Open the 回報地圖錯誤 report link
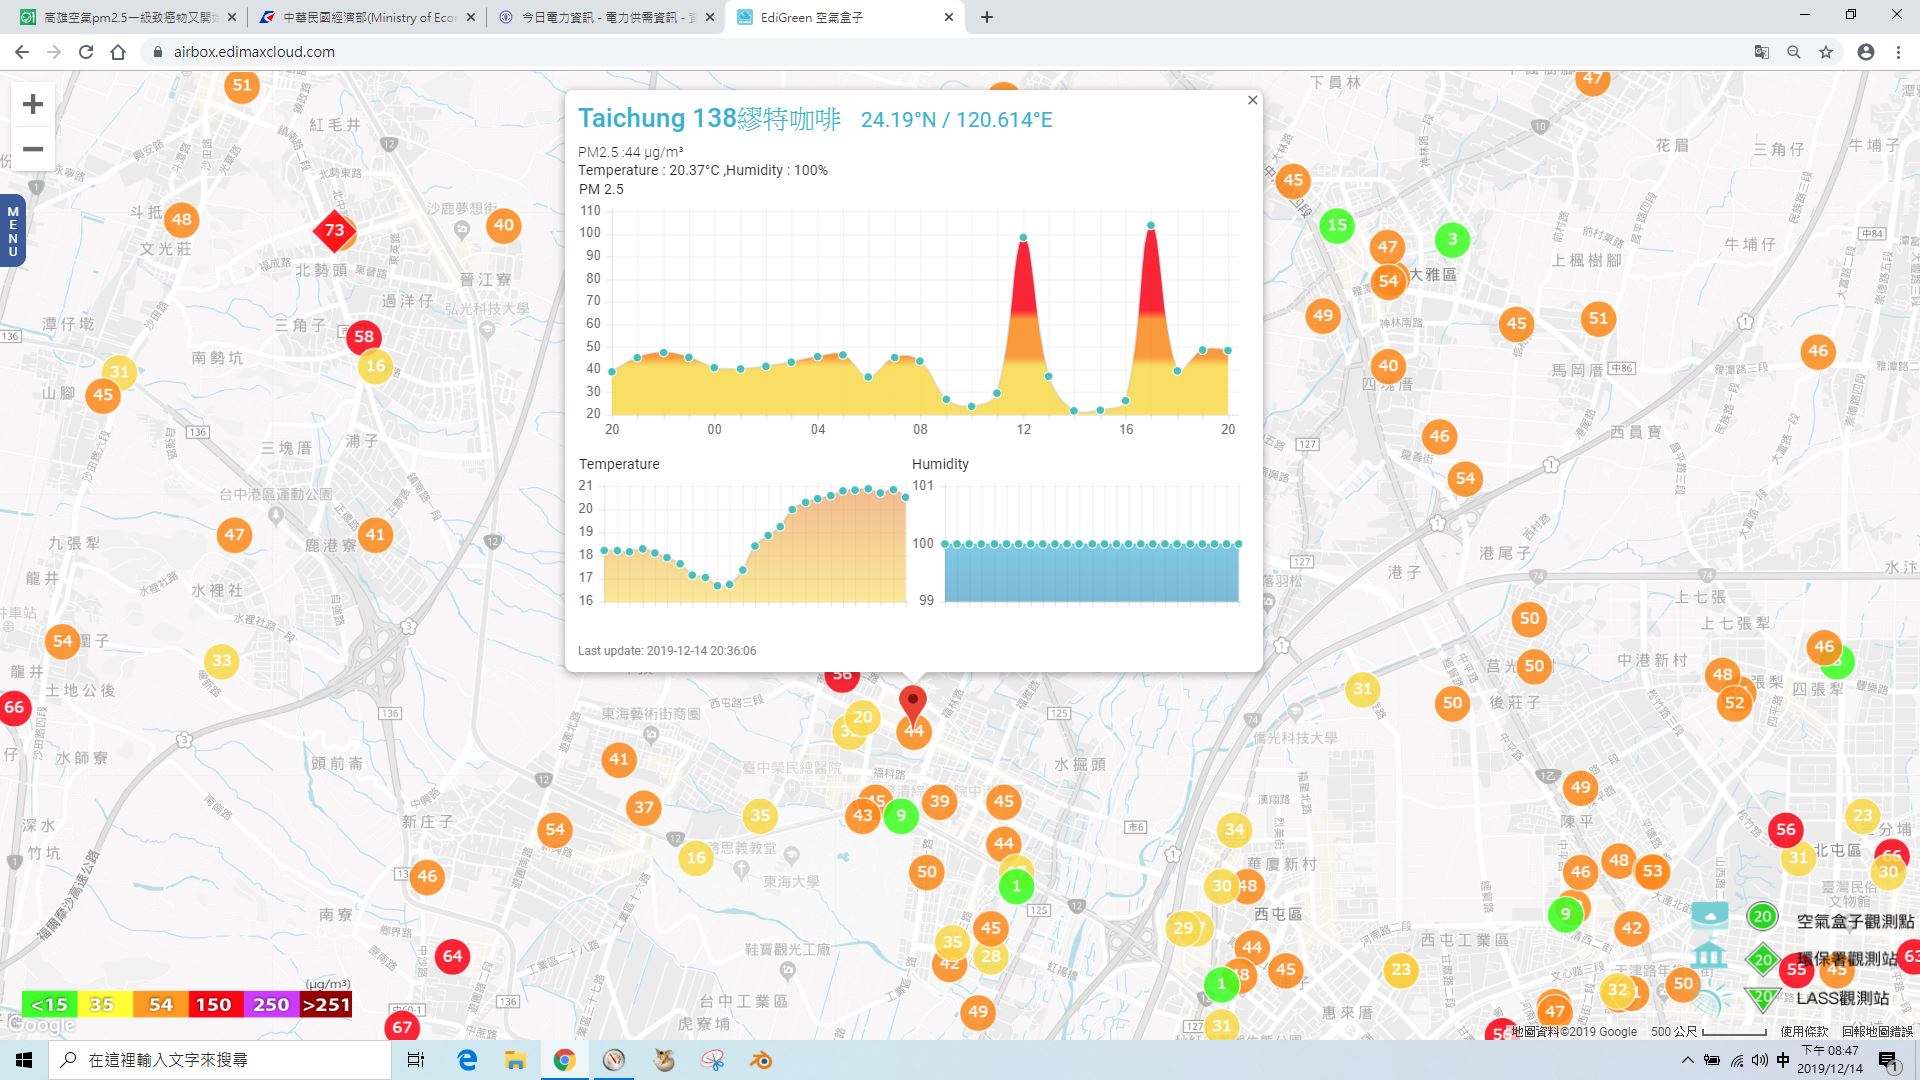Image resolution: width=1920 pixels, height=1080 pixels. [x=1877, y=1031]
